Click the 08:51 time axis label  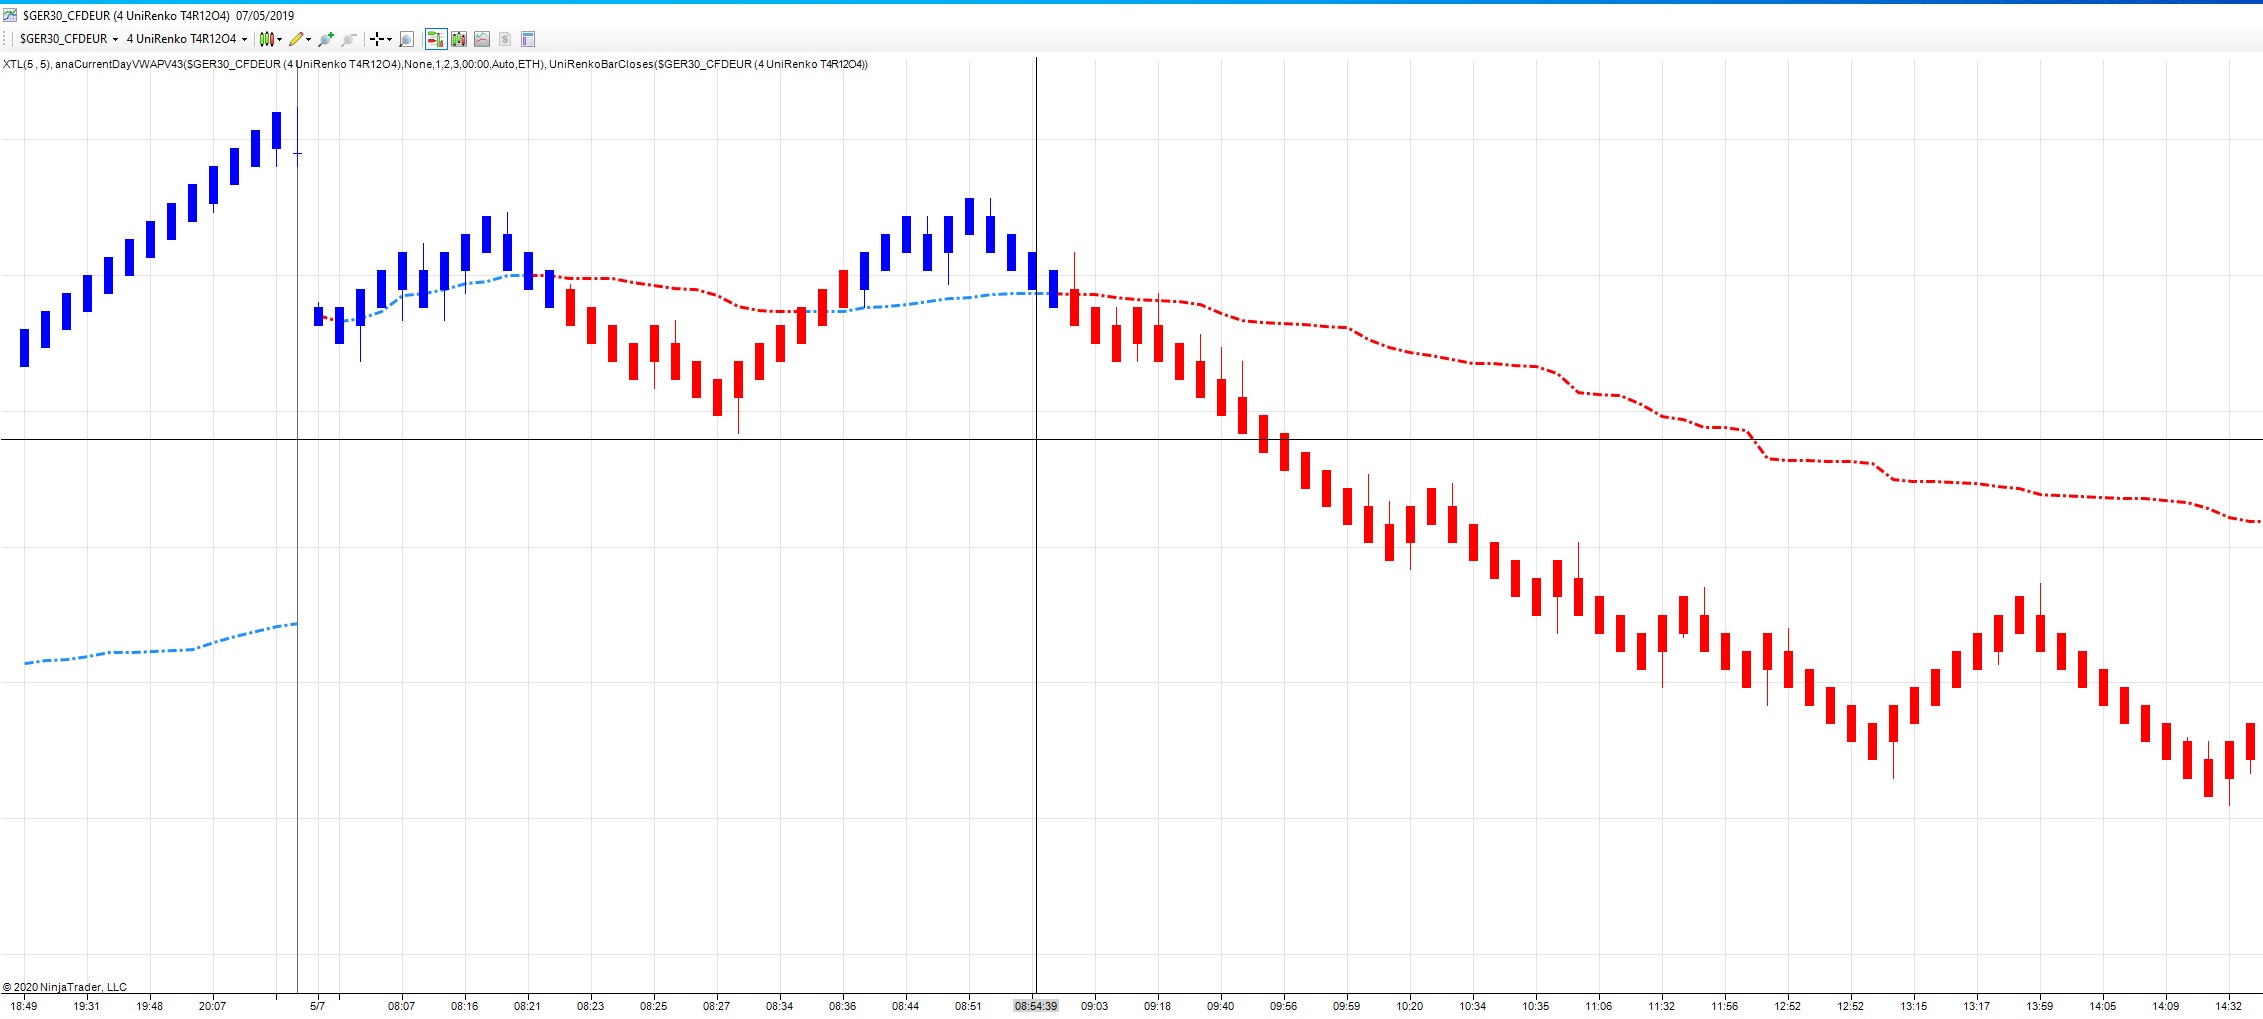pos(969,1006)
